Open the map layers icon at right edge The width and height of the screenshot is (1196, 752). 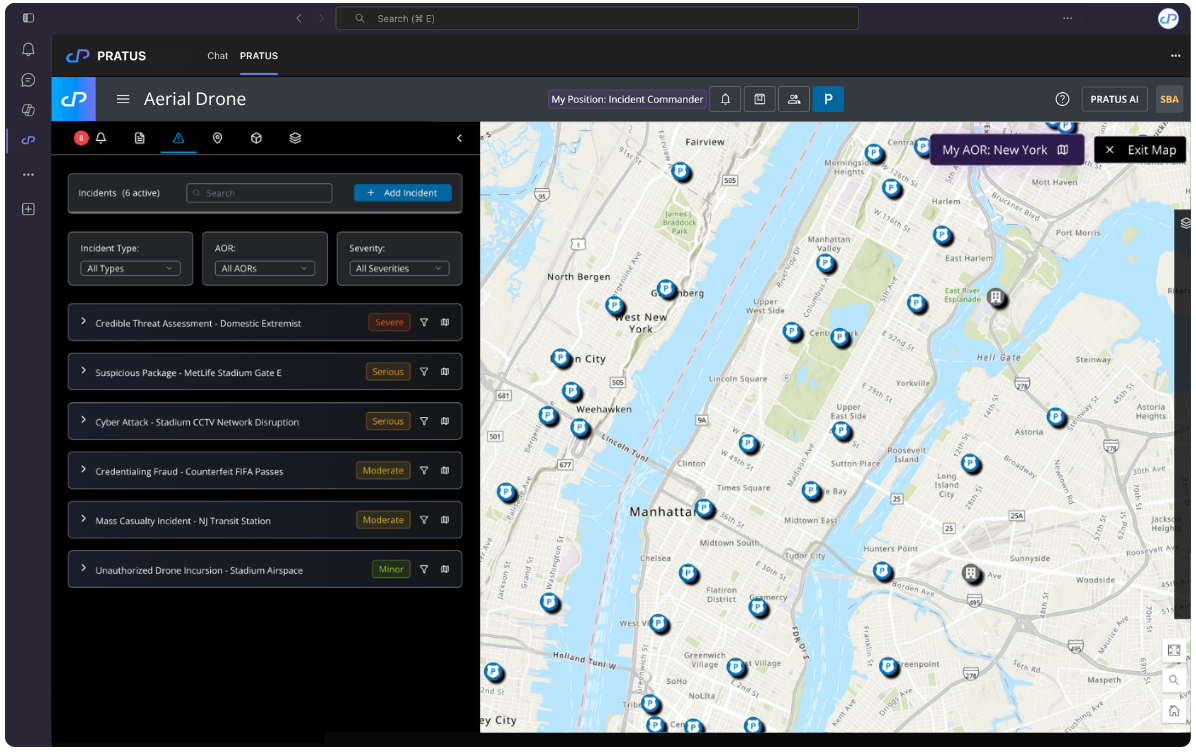(x=1185, y=223)
